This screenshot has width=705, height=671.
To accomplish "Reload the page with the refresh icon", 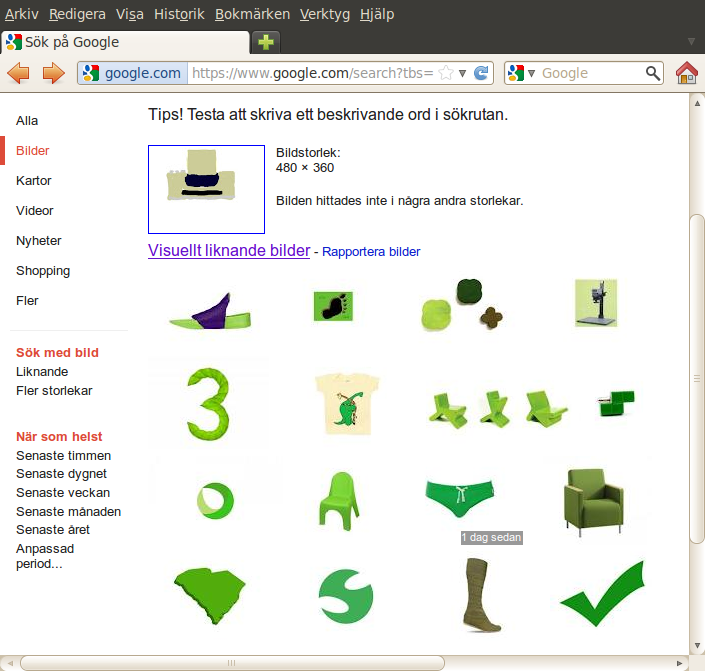I will coord(481,73).
